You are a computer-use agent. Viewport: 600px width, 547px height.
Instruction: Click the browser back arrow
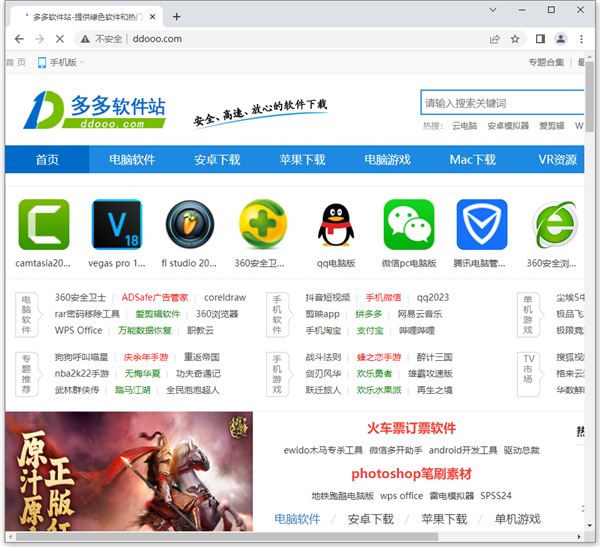pyautogui.click(x=19, y=39)
